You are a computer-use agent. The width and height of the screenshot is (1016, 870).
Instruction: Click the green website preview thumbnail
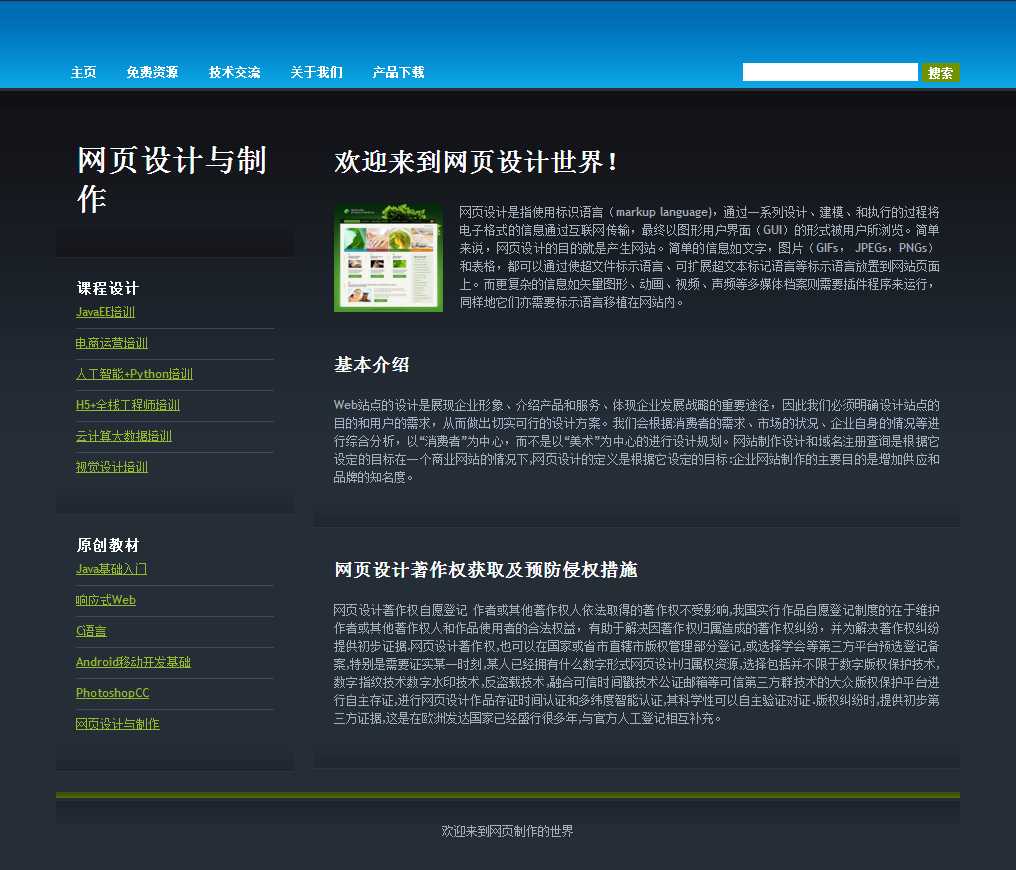[x=388, y=258]
